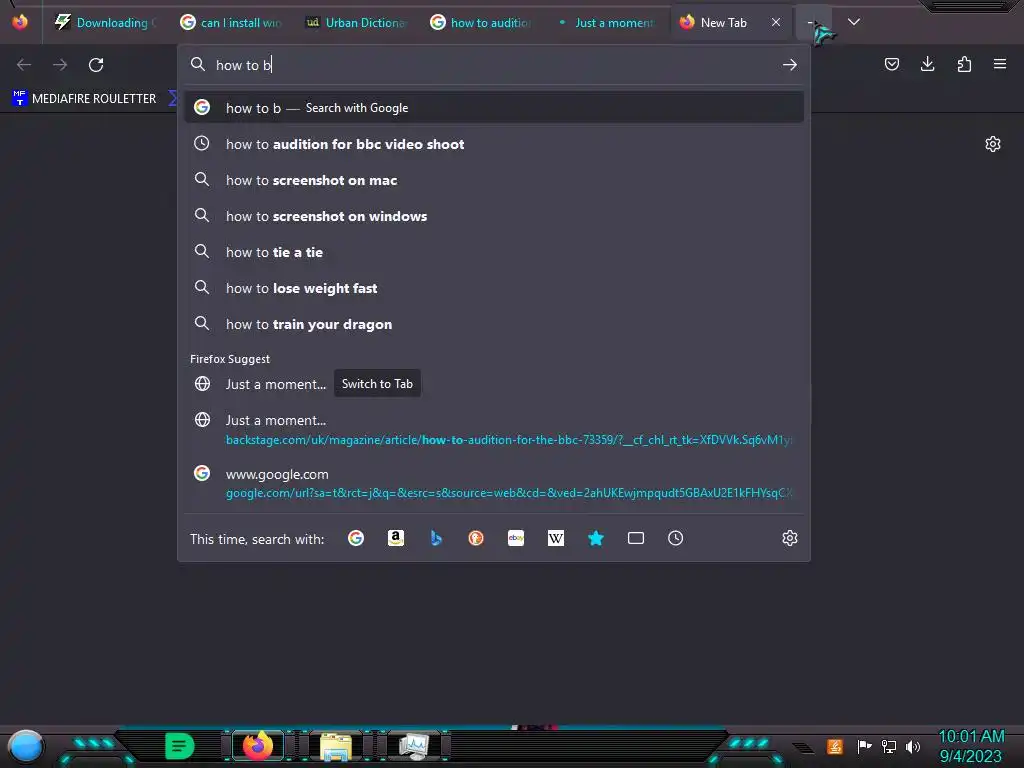Viewport: 1024px width, 768px height.
Task: Choose 'how to audition for bbc video shoot'
Action: click(x=494, y=144)
